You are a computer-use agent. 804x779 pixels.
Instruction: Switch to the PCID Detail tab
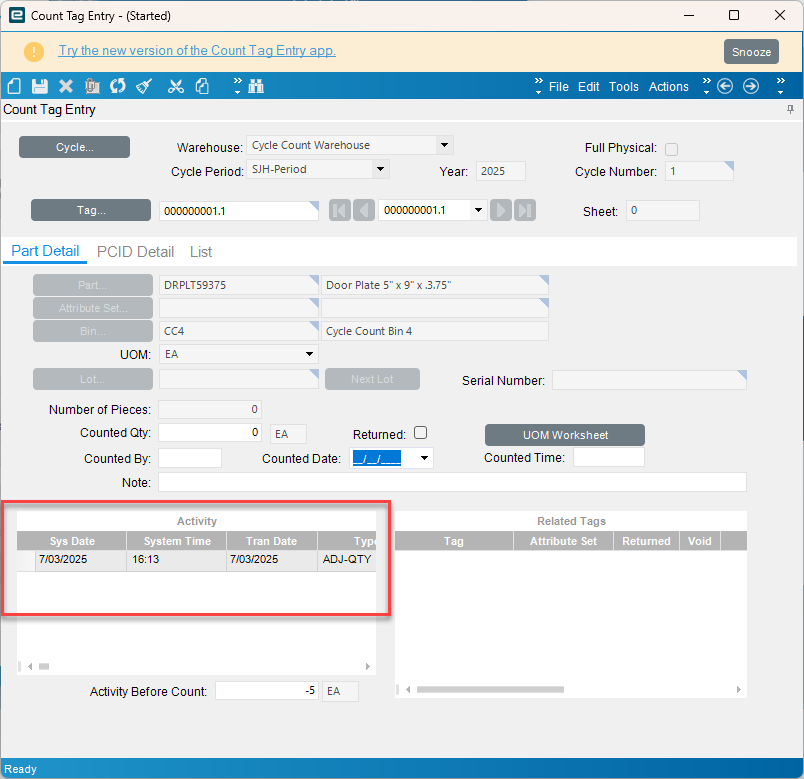[x=135, y=252]
